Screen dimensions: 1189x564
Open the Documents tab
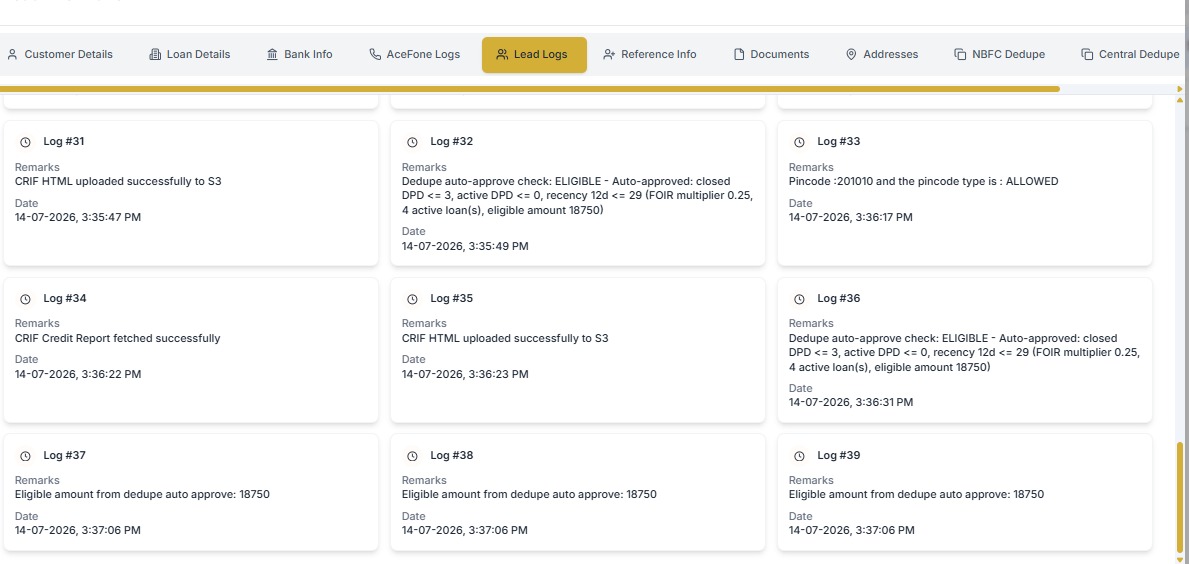tap(771, 55)
